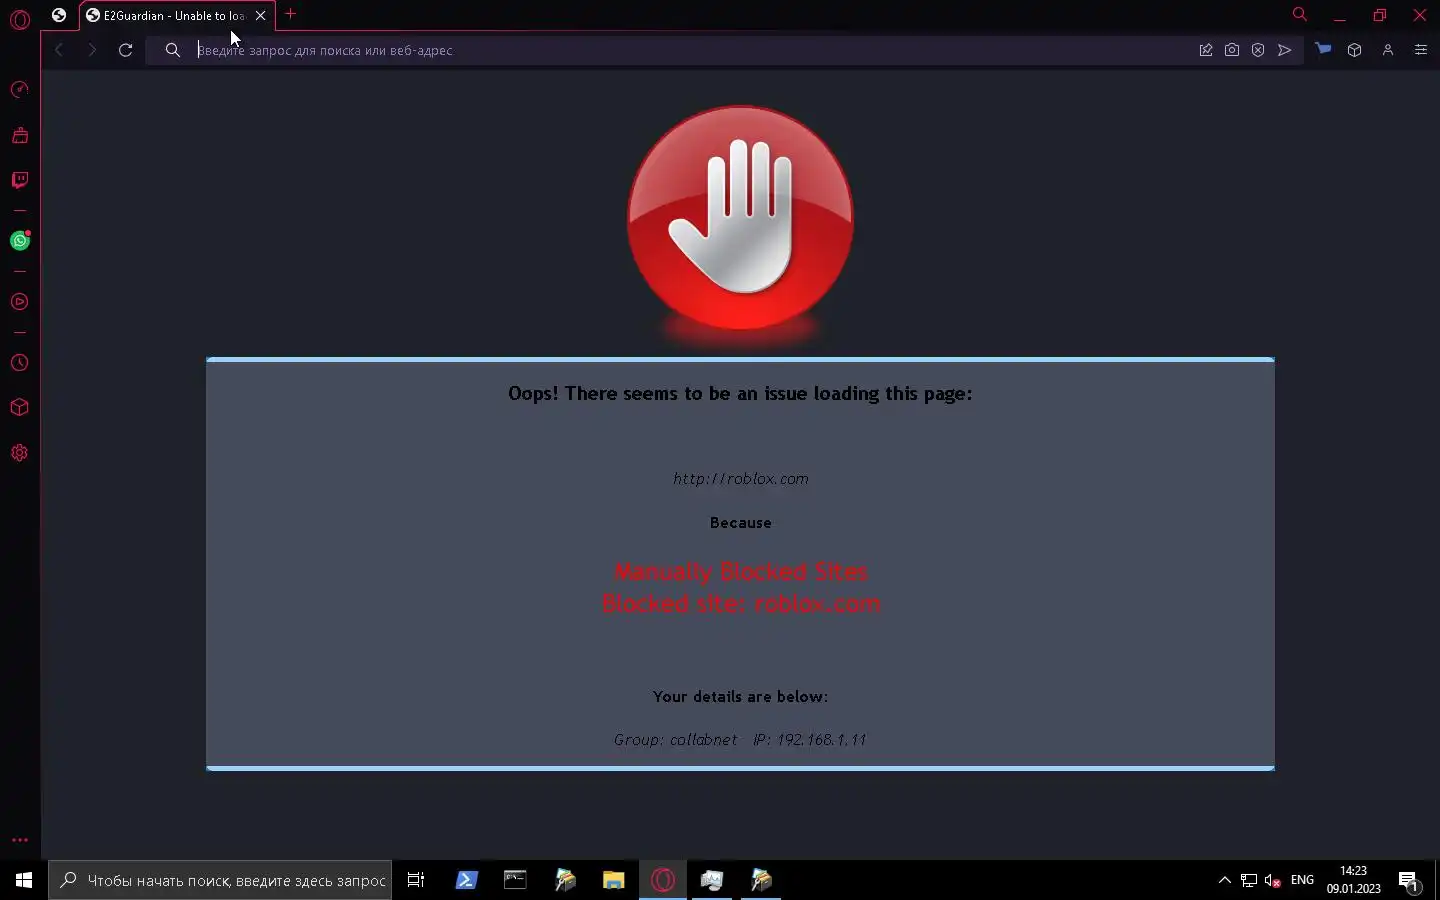Open the command prompt taskbar icon
This screenshot has width=1440, height=900.
[x=515, y=880]
